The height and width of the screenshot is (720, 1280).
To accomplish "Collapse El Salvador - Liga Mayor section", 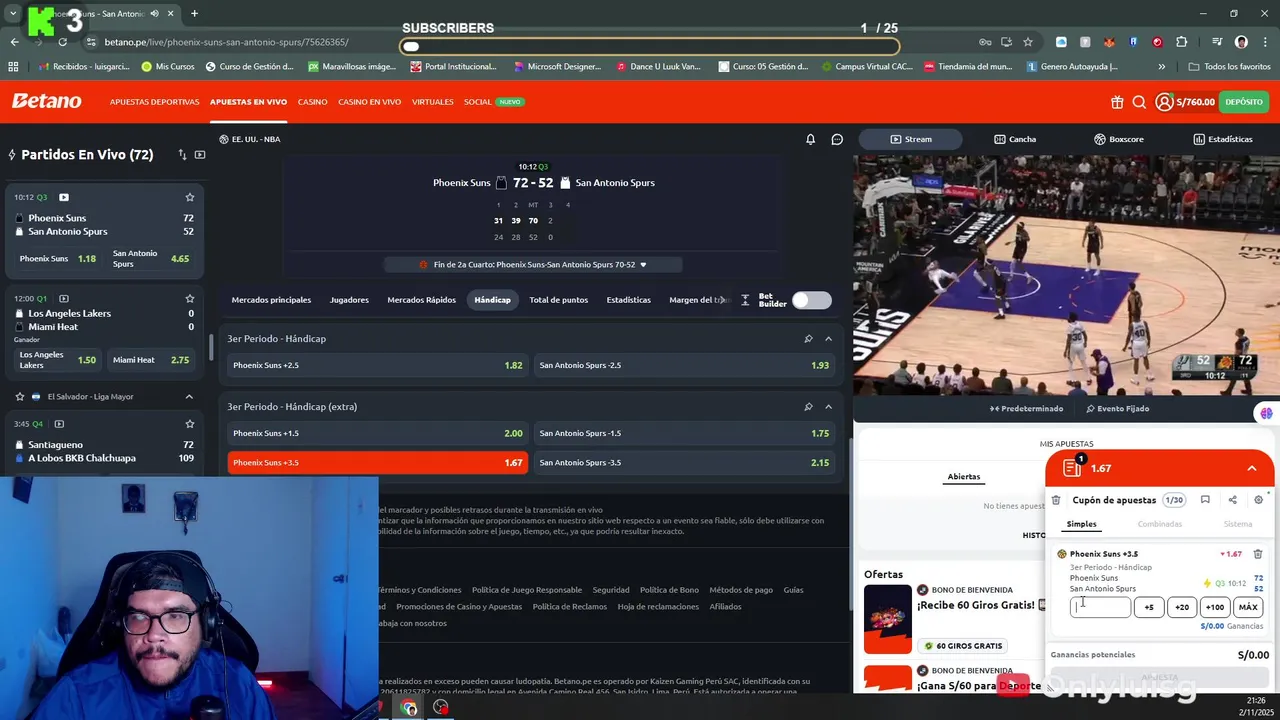I will point(189,396).
